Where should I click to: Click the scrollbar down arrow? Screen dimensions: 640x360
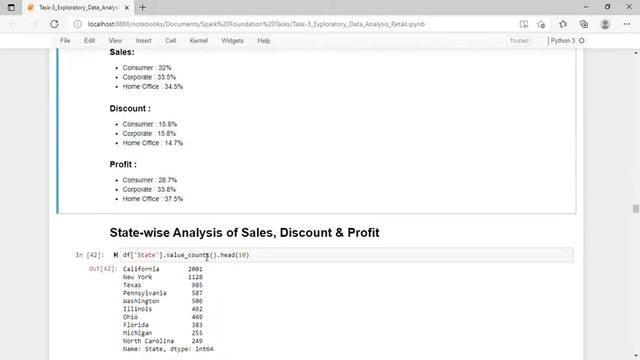click(x=636, y=356)
